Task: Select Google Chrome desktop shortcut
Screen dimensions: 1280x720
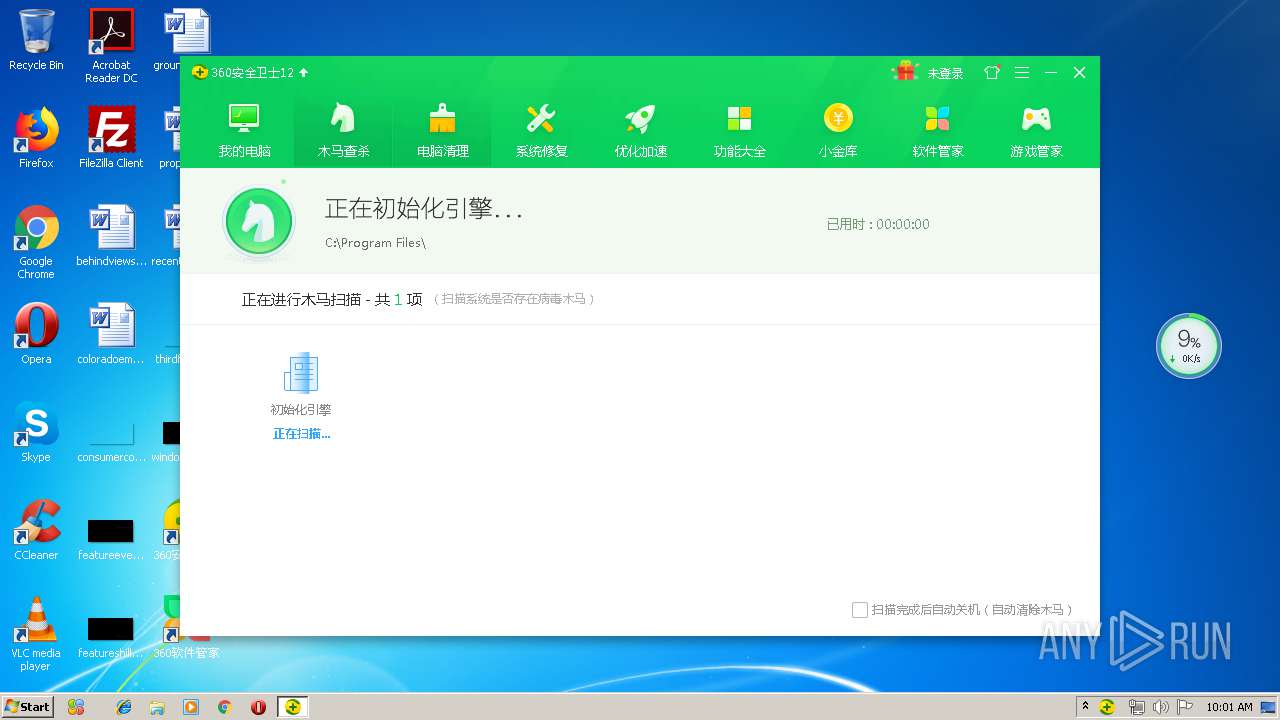Action: click(x=36, y=242)
